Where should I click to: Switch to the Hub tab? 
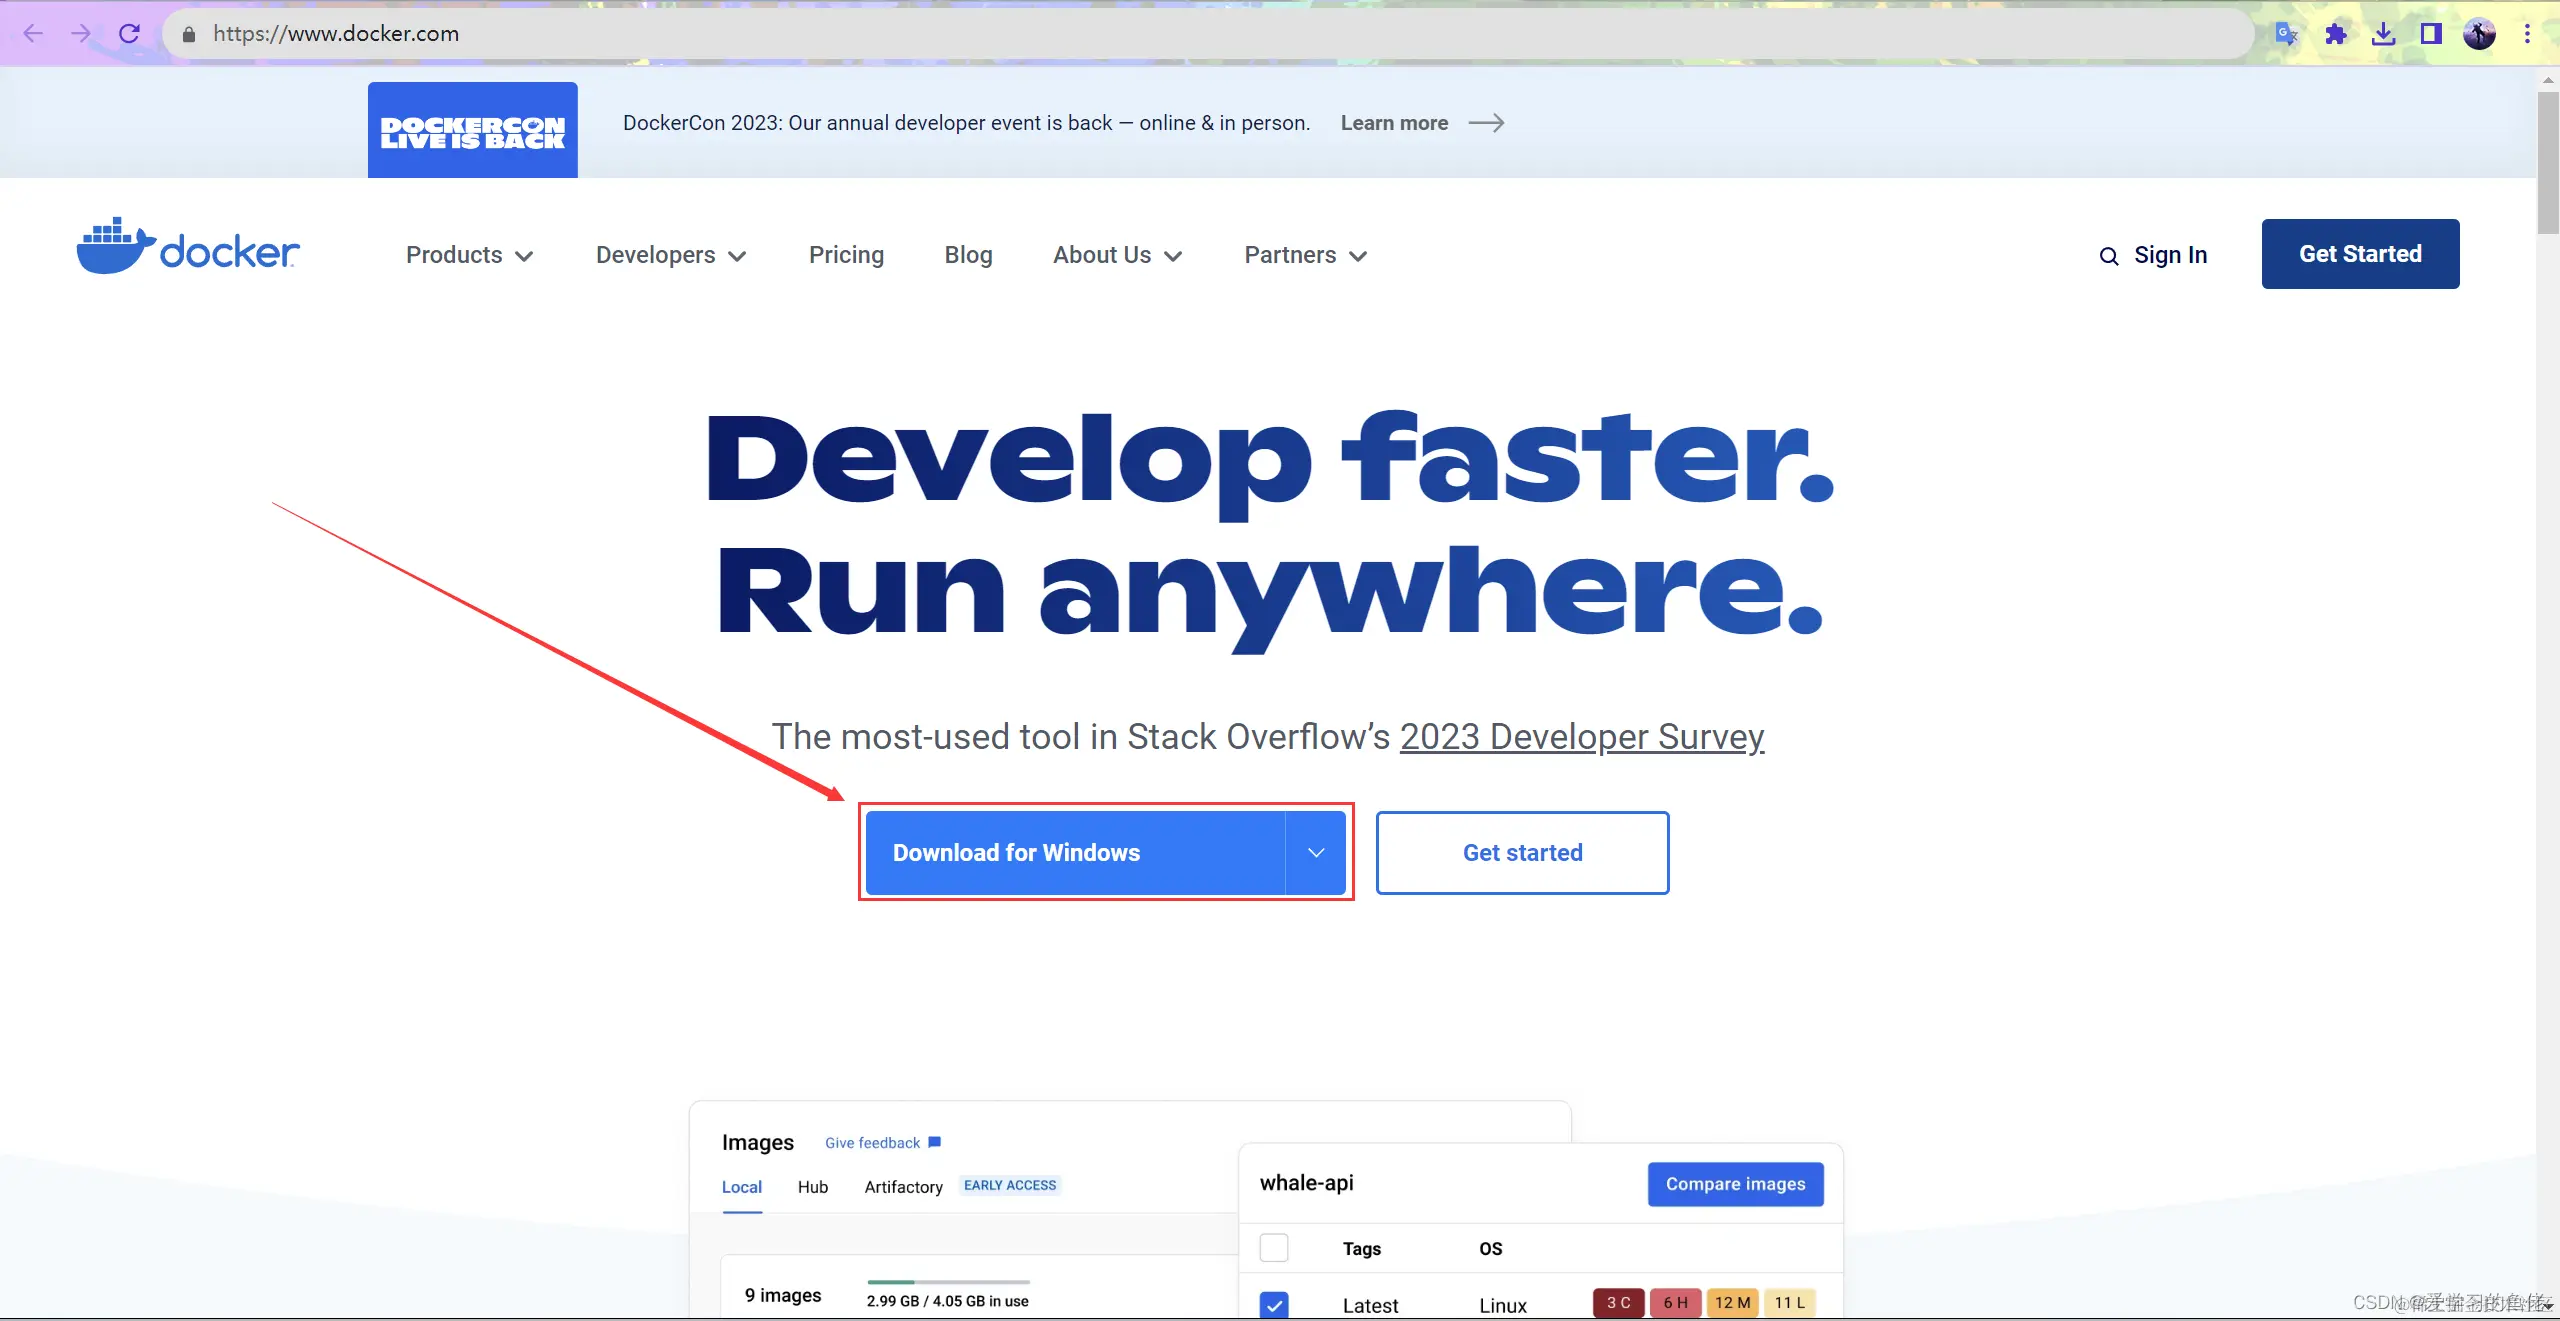(x=812, y=1187)
